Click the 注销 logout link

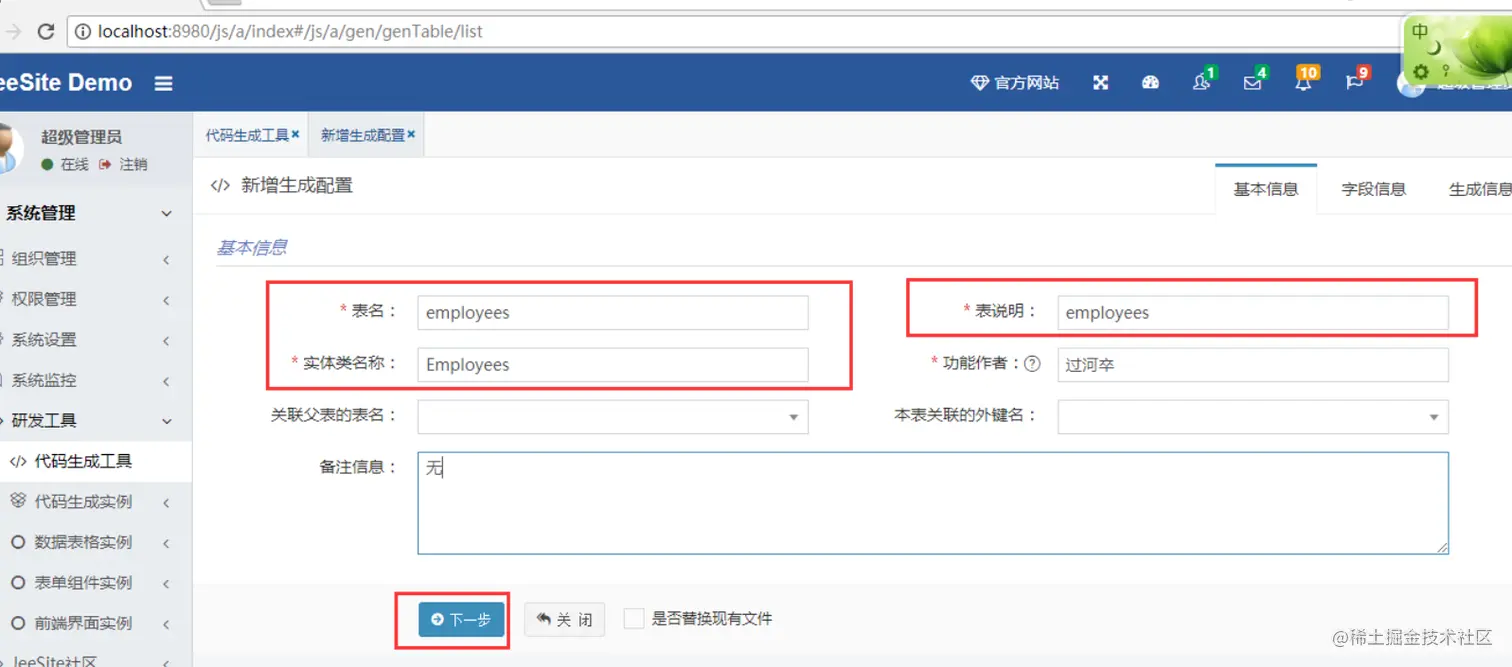[x=124, y=164]
